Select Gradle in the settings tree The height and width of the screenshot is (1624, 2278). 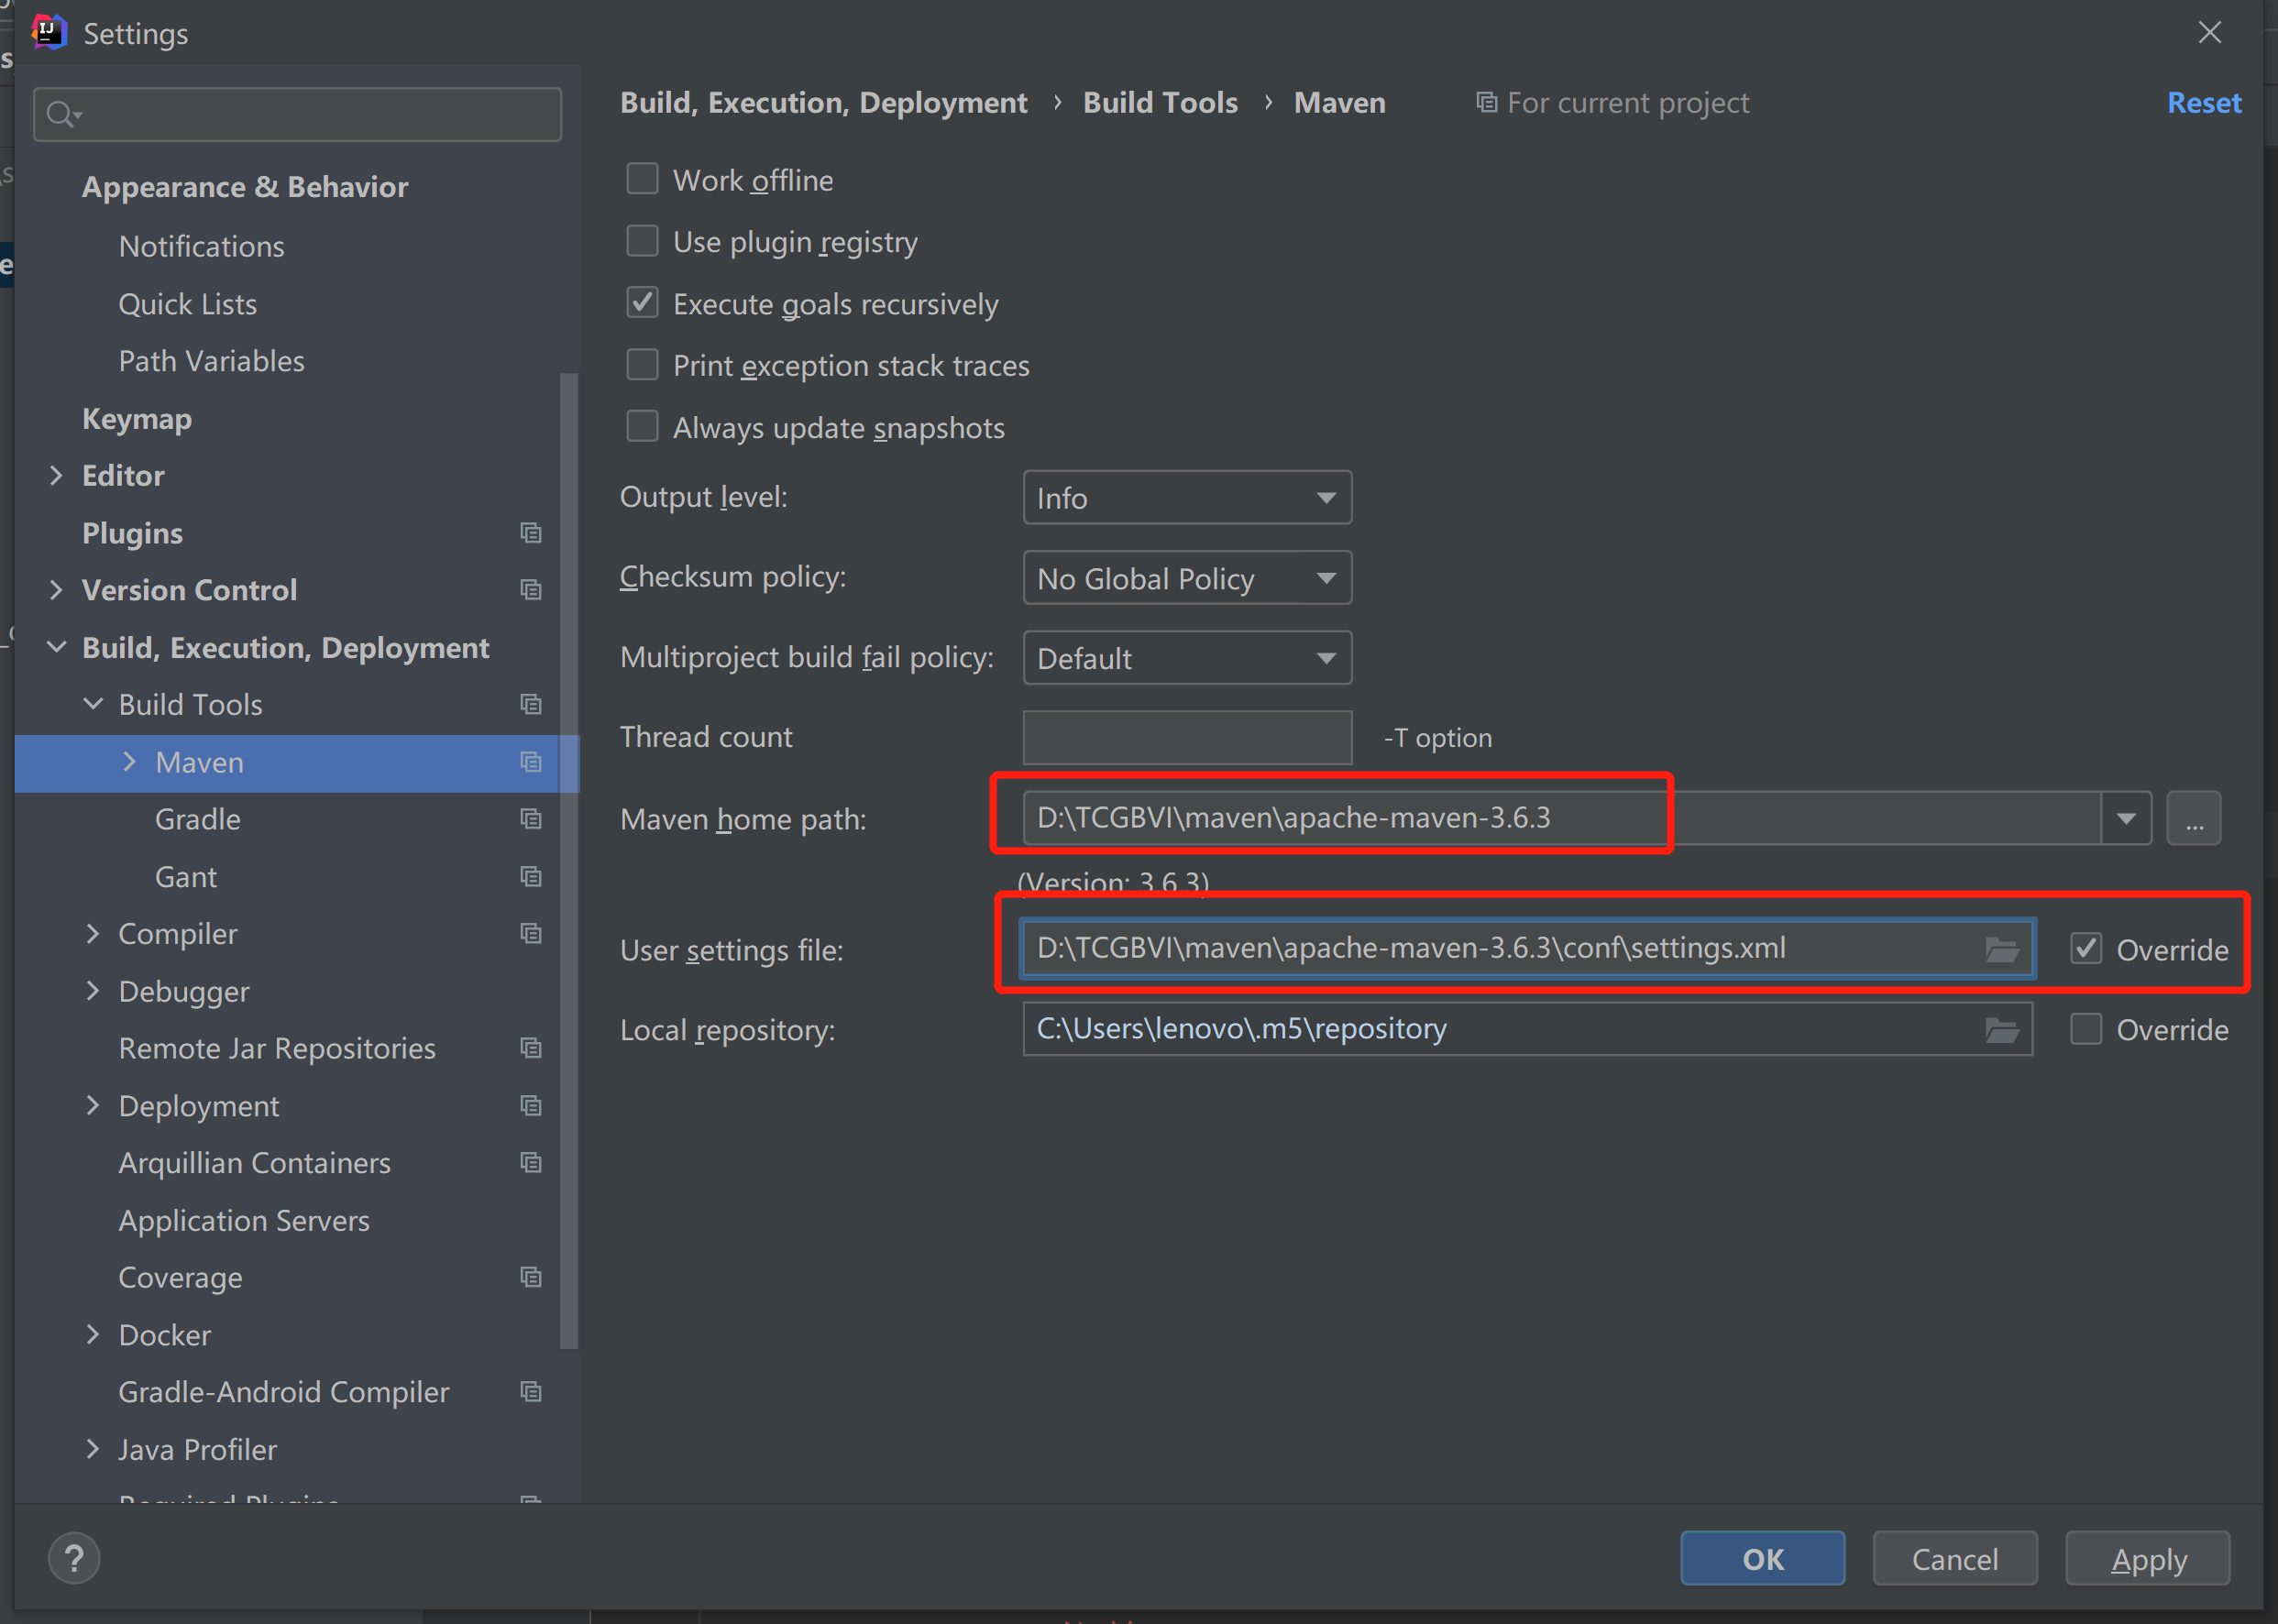click(x=198, y=819)
